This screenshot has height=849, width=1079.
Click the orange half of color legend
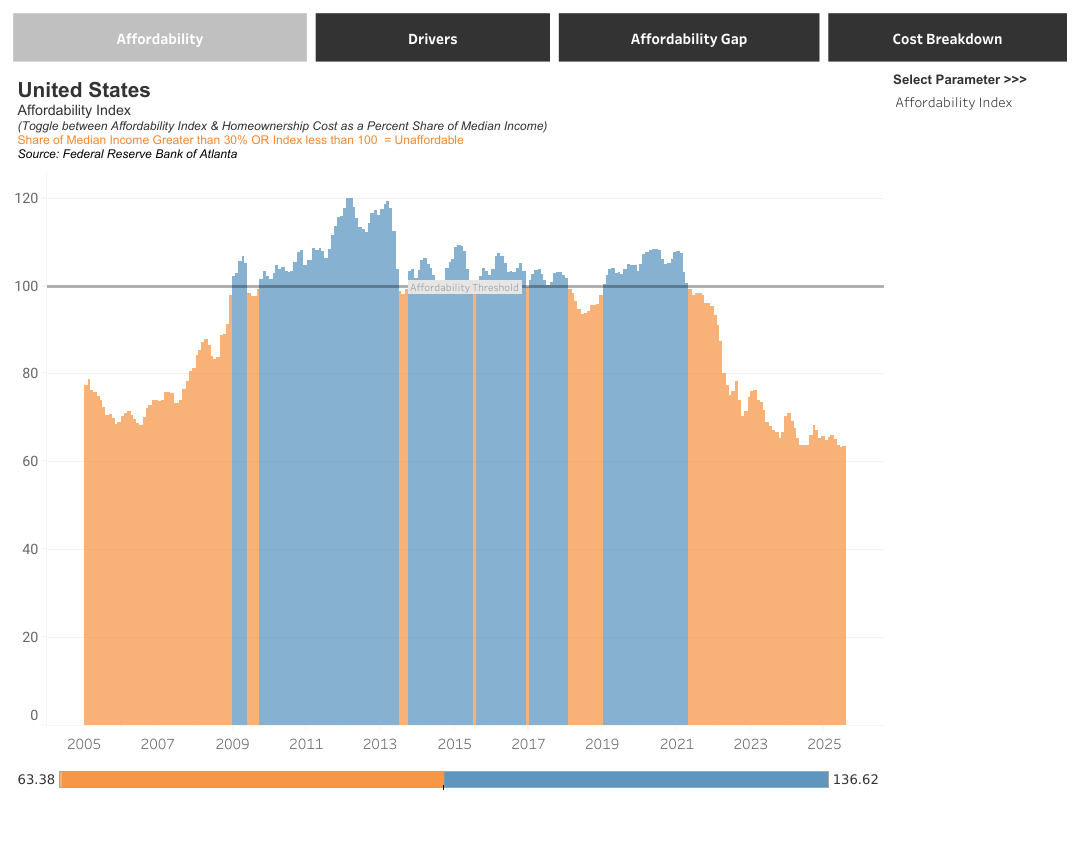coord(251,780)
